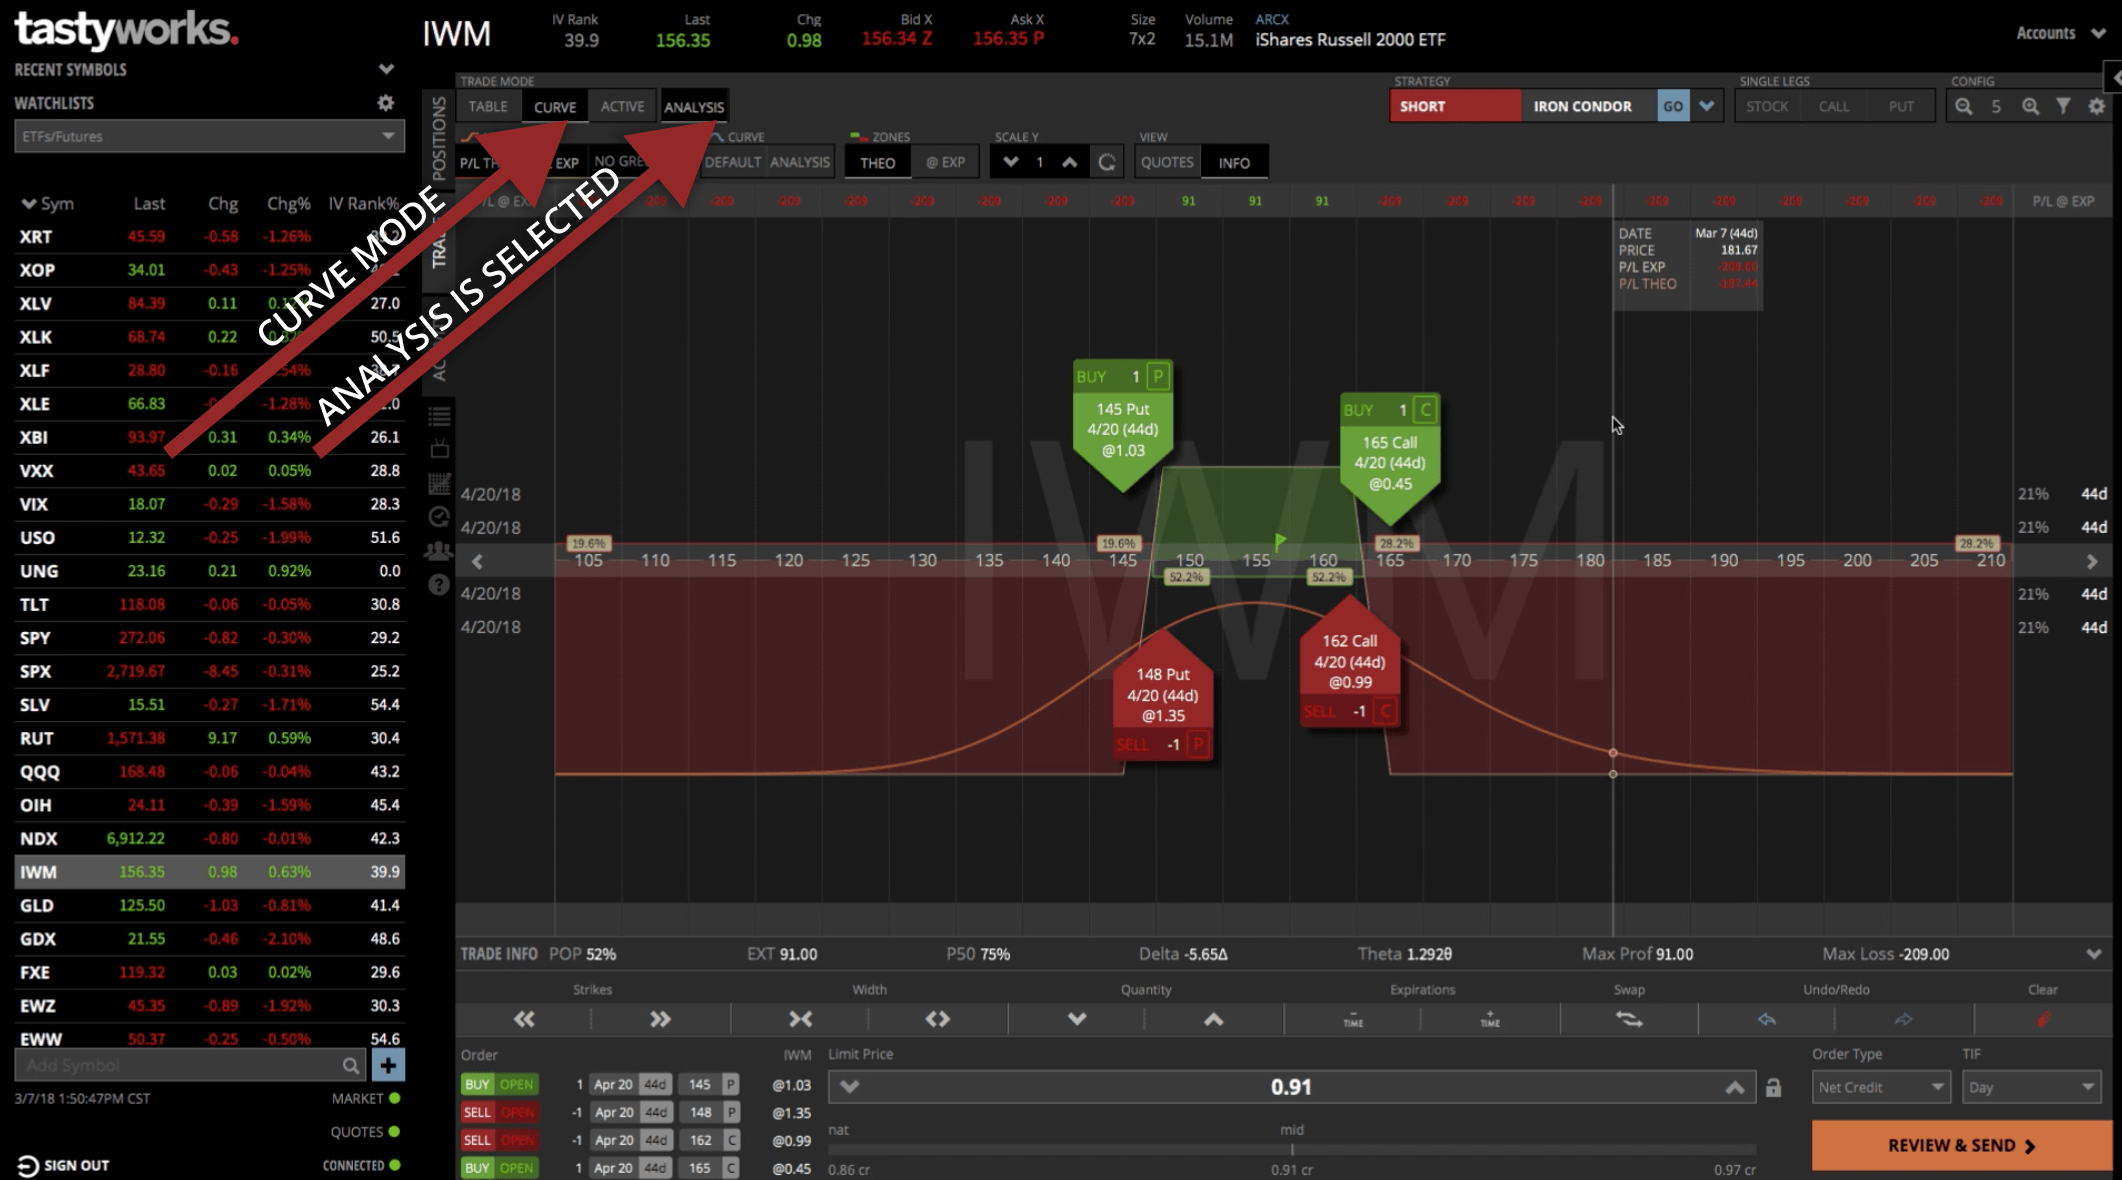The height and width of the screenshot is (1180, 2122).
Task: Click SIGN OUT
Action: point(63,1165)
